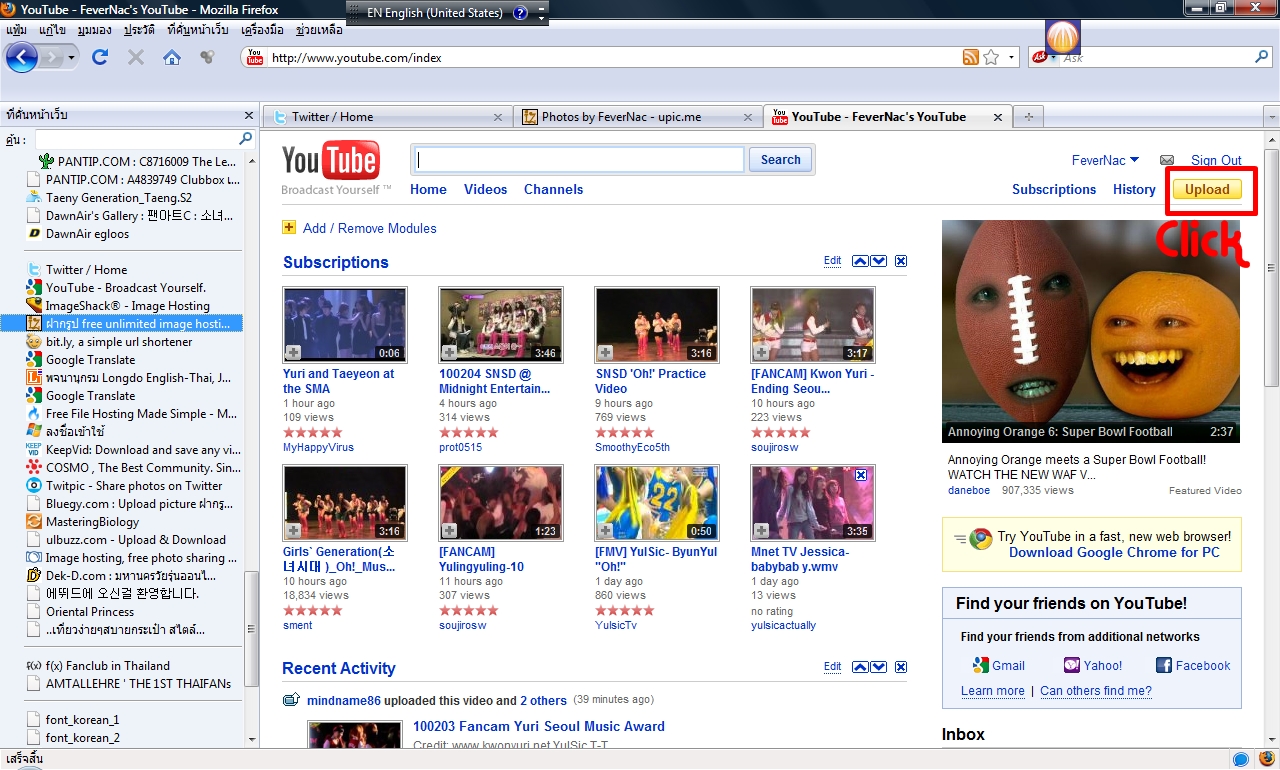
Task: Open the back/forward history dropdown
Action: coord(72,58)
